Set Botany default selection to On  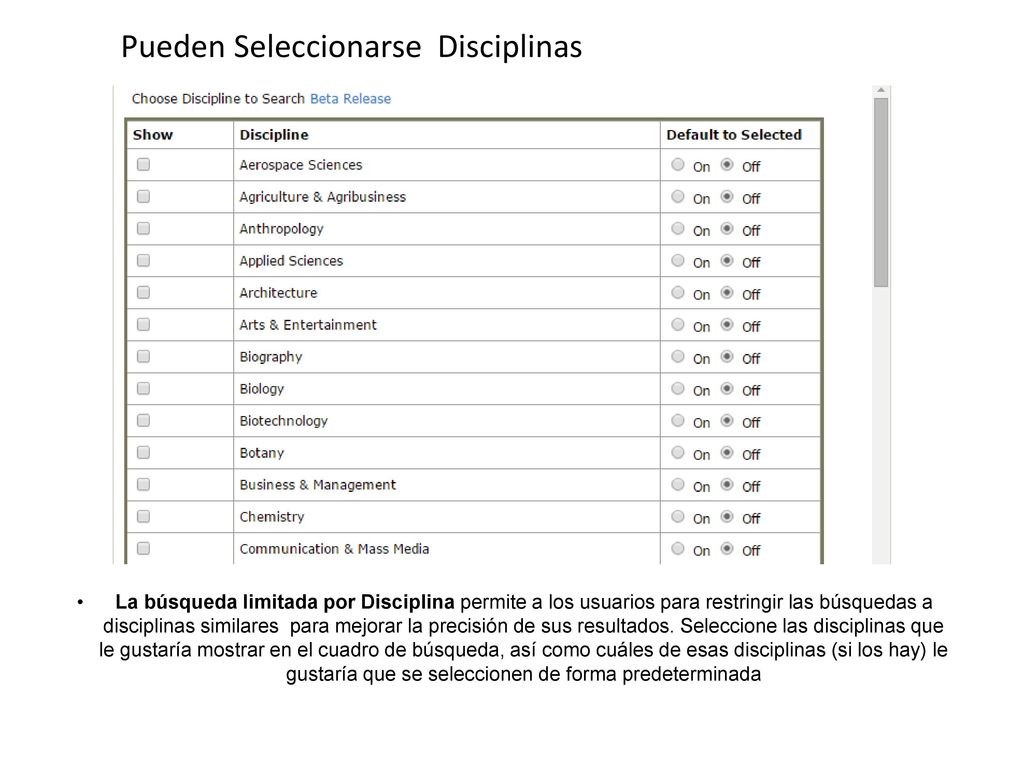tap(678, 453)
